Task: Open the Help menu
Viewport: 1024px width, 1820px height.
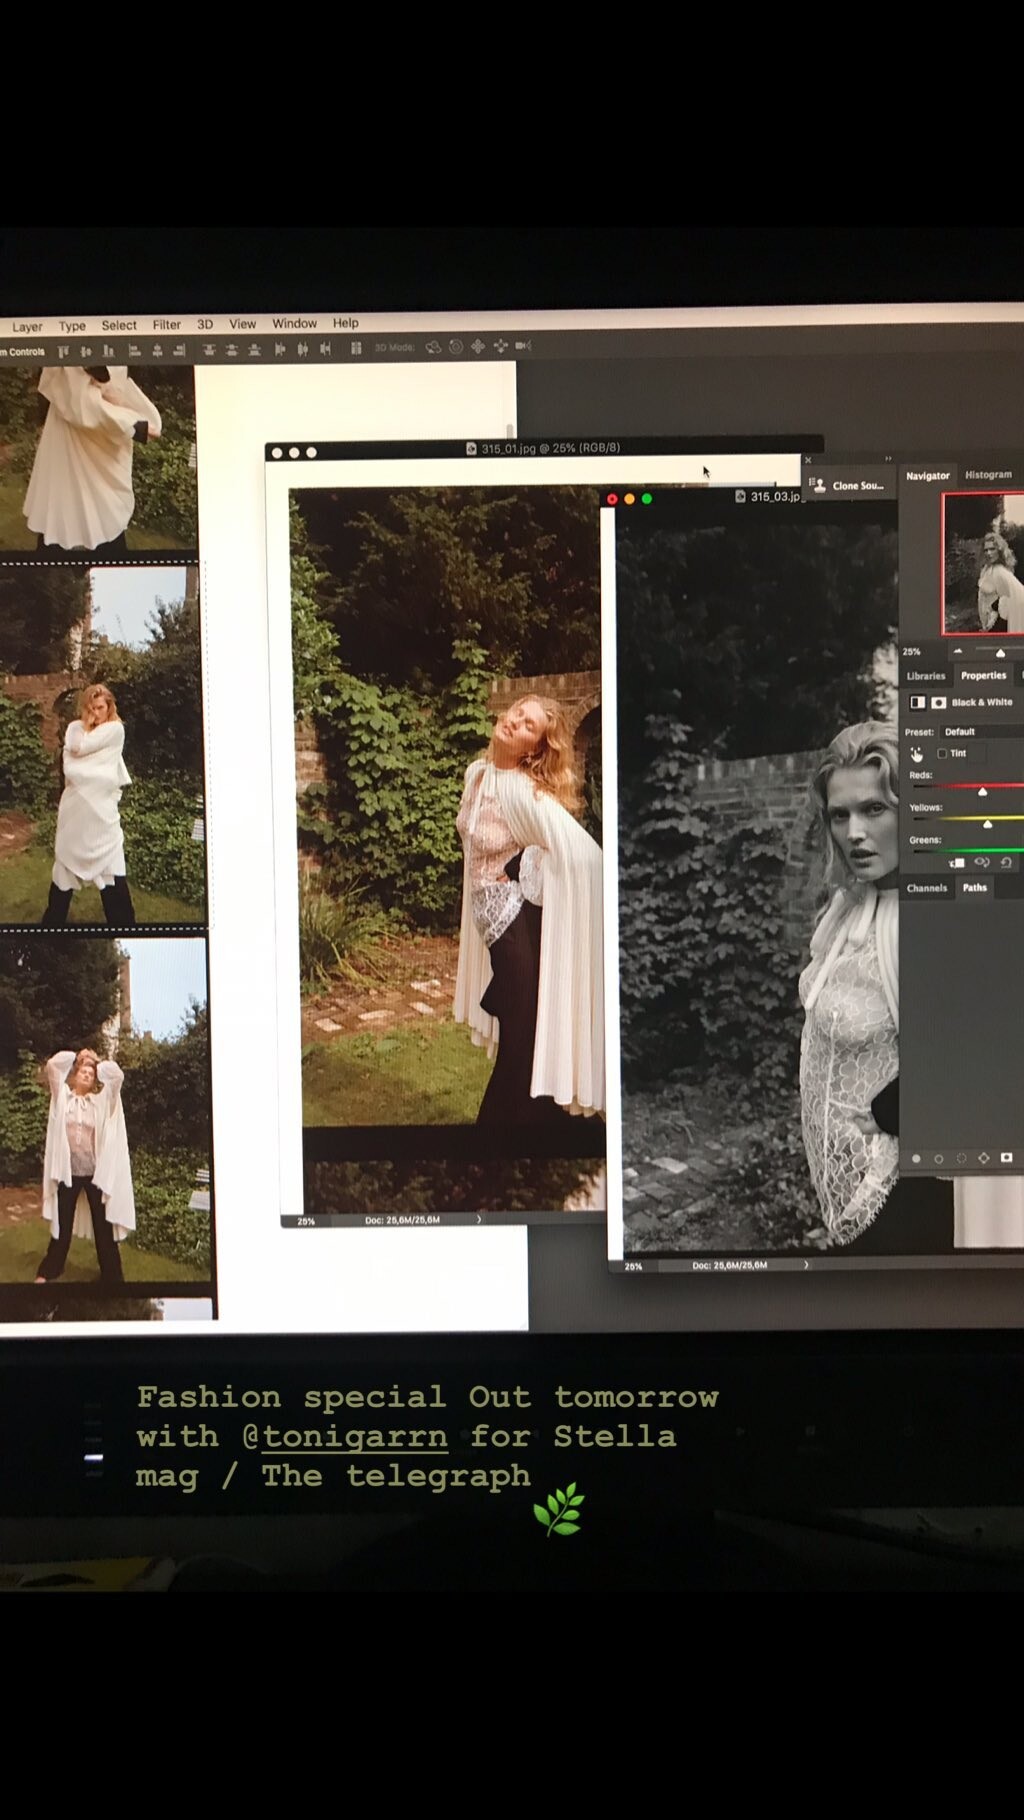Action: (x=346, y=323)
